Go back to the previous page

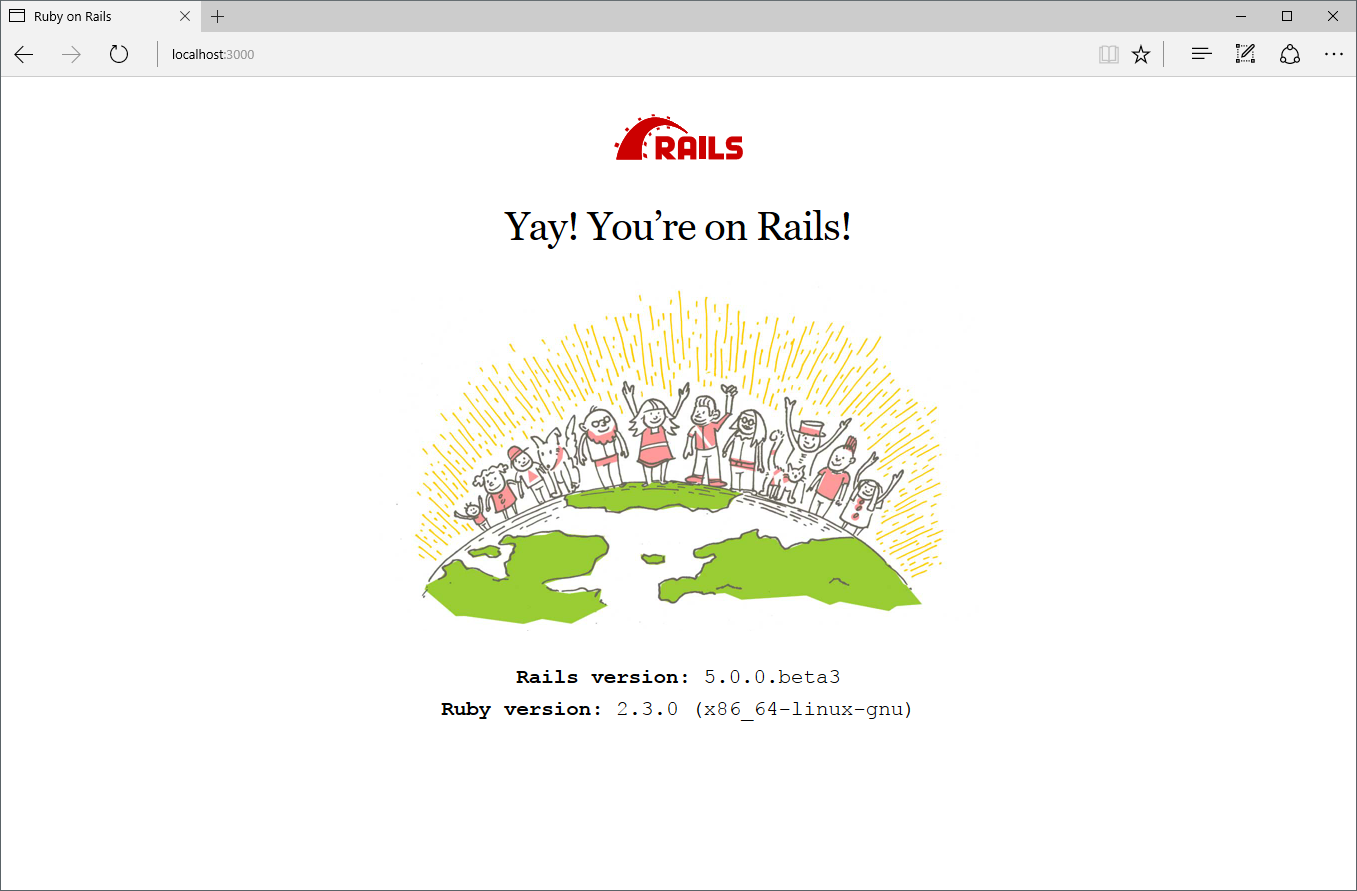24,54
